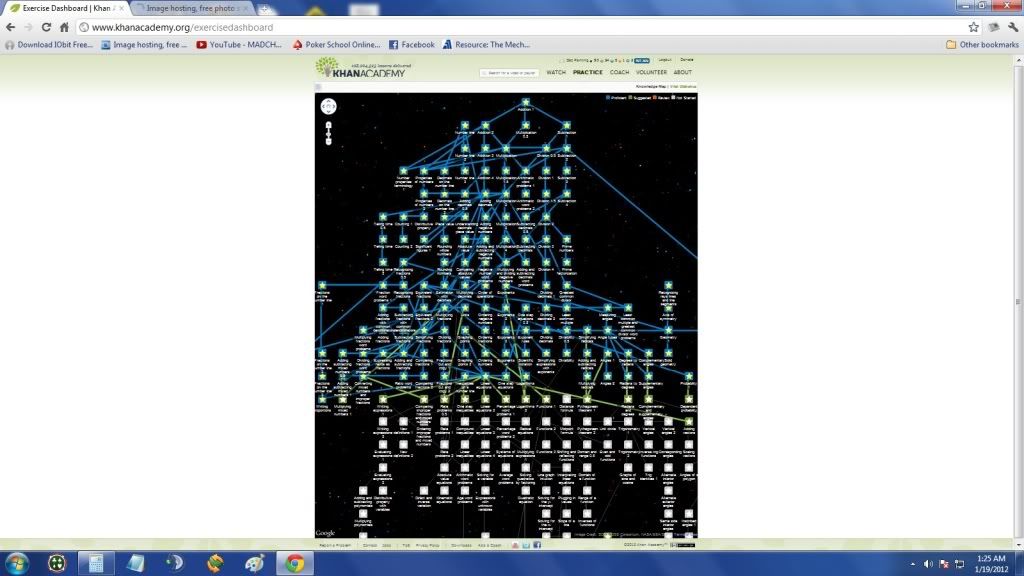
Task: Open the COACH navigation item
Action: click(620, 73)
